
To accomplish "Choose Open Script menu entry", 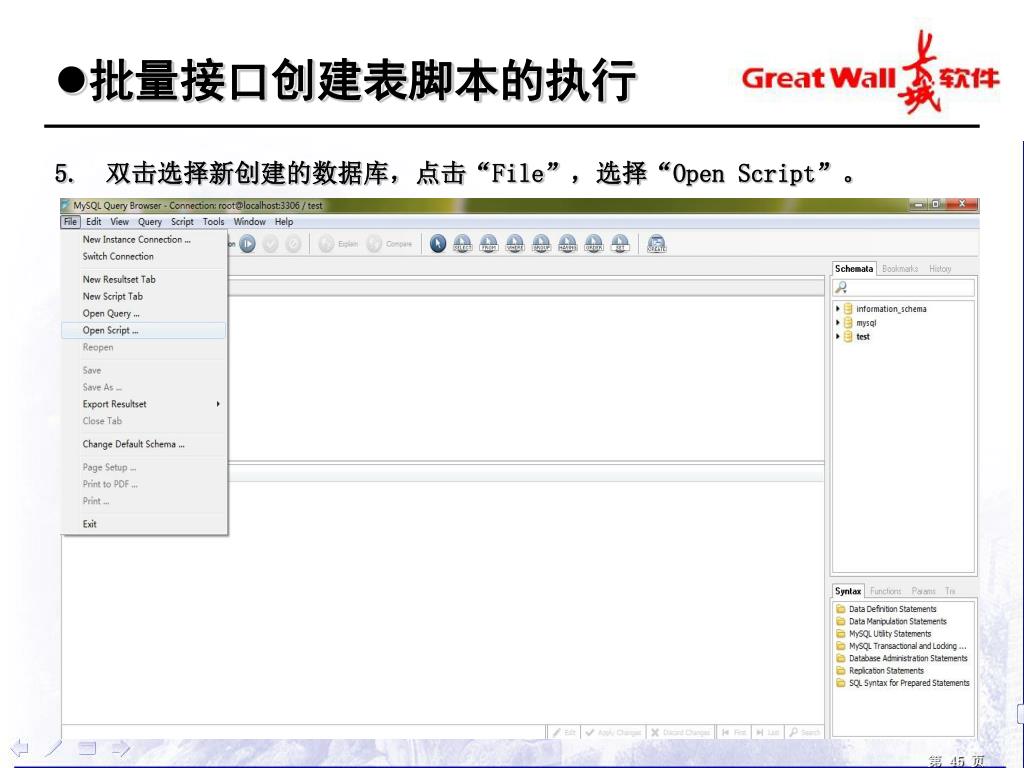I will pos(144,330).
